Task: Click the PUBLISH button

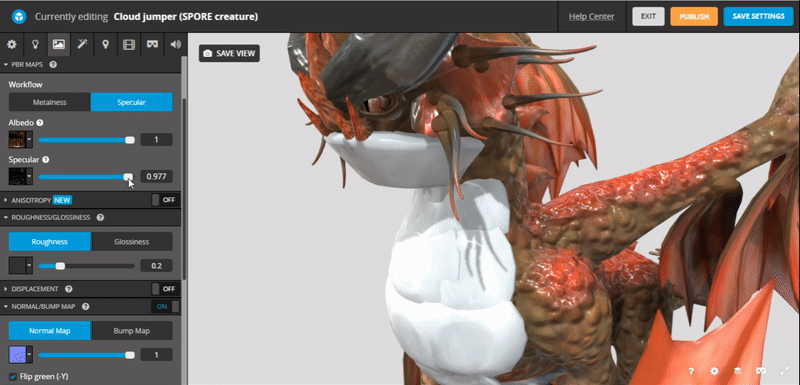Action: 694,16
